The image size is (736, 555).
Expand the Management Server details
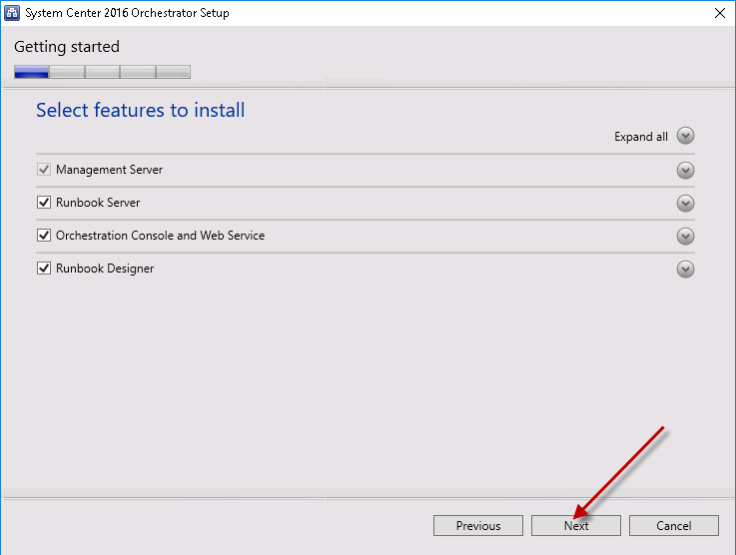(685, 170)
